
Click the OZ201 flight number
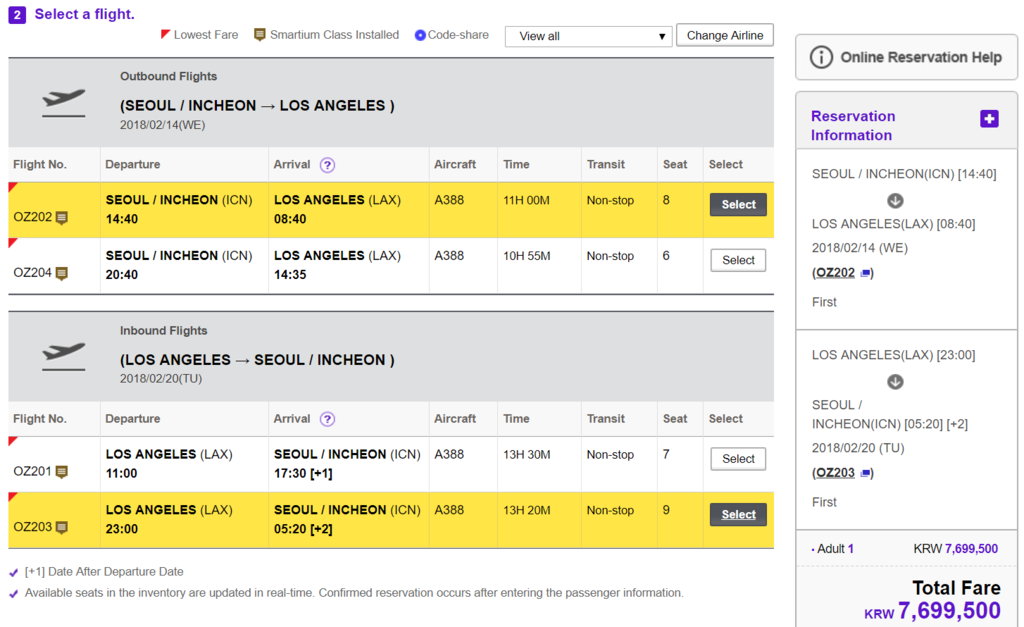pyautogui.click(x=33, y=471)
